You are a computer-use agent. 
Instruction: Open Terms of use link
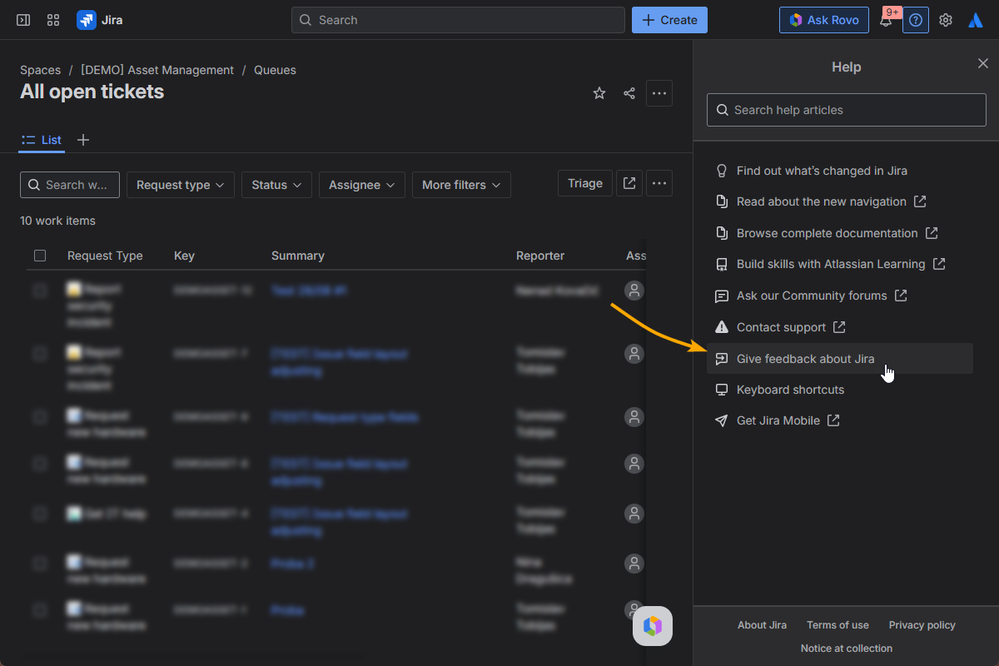pos(837,625)
